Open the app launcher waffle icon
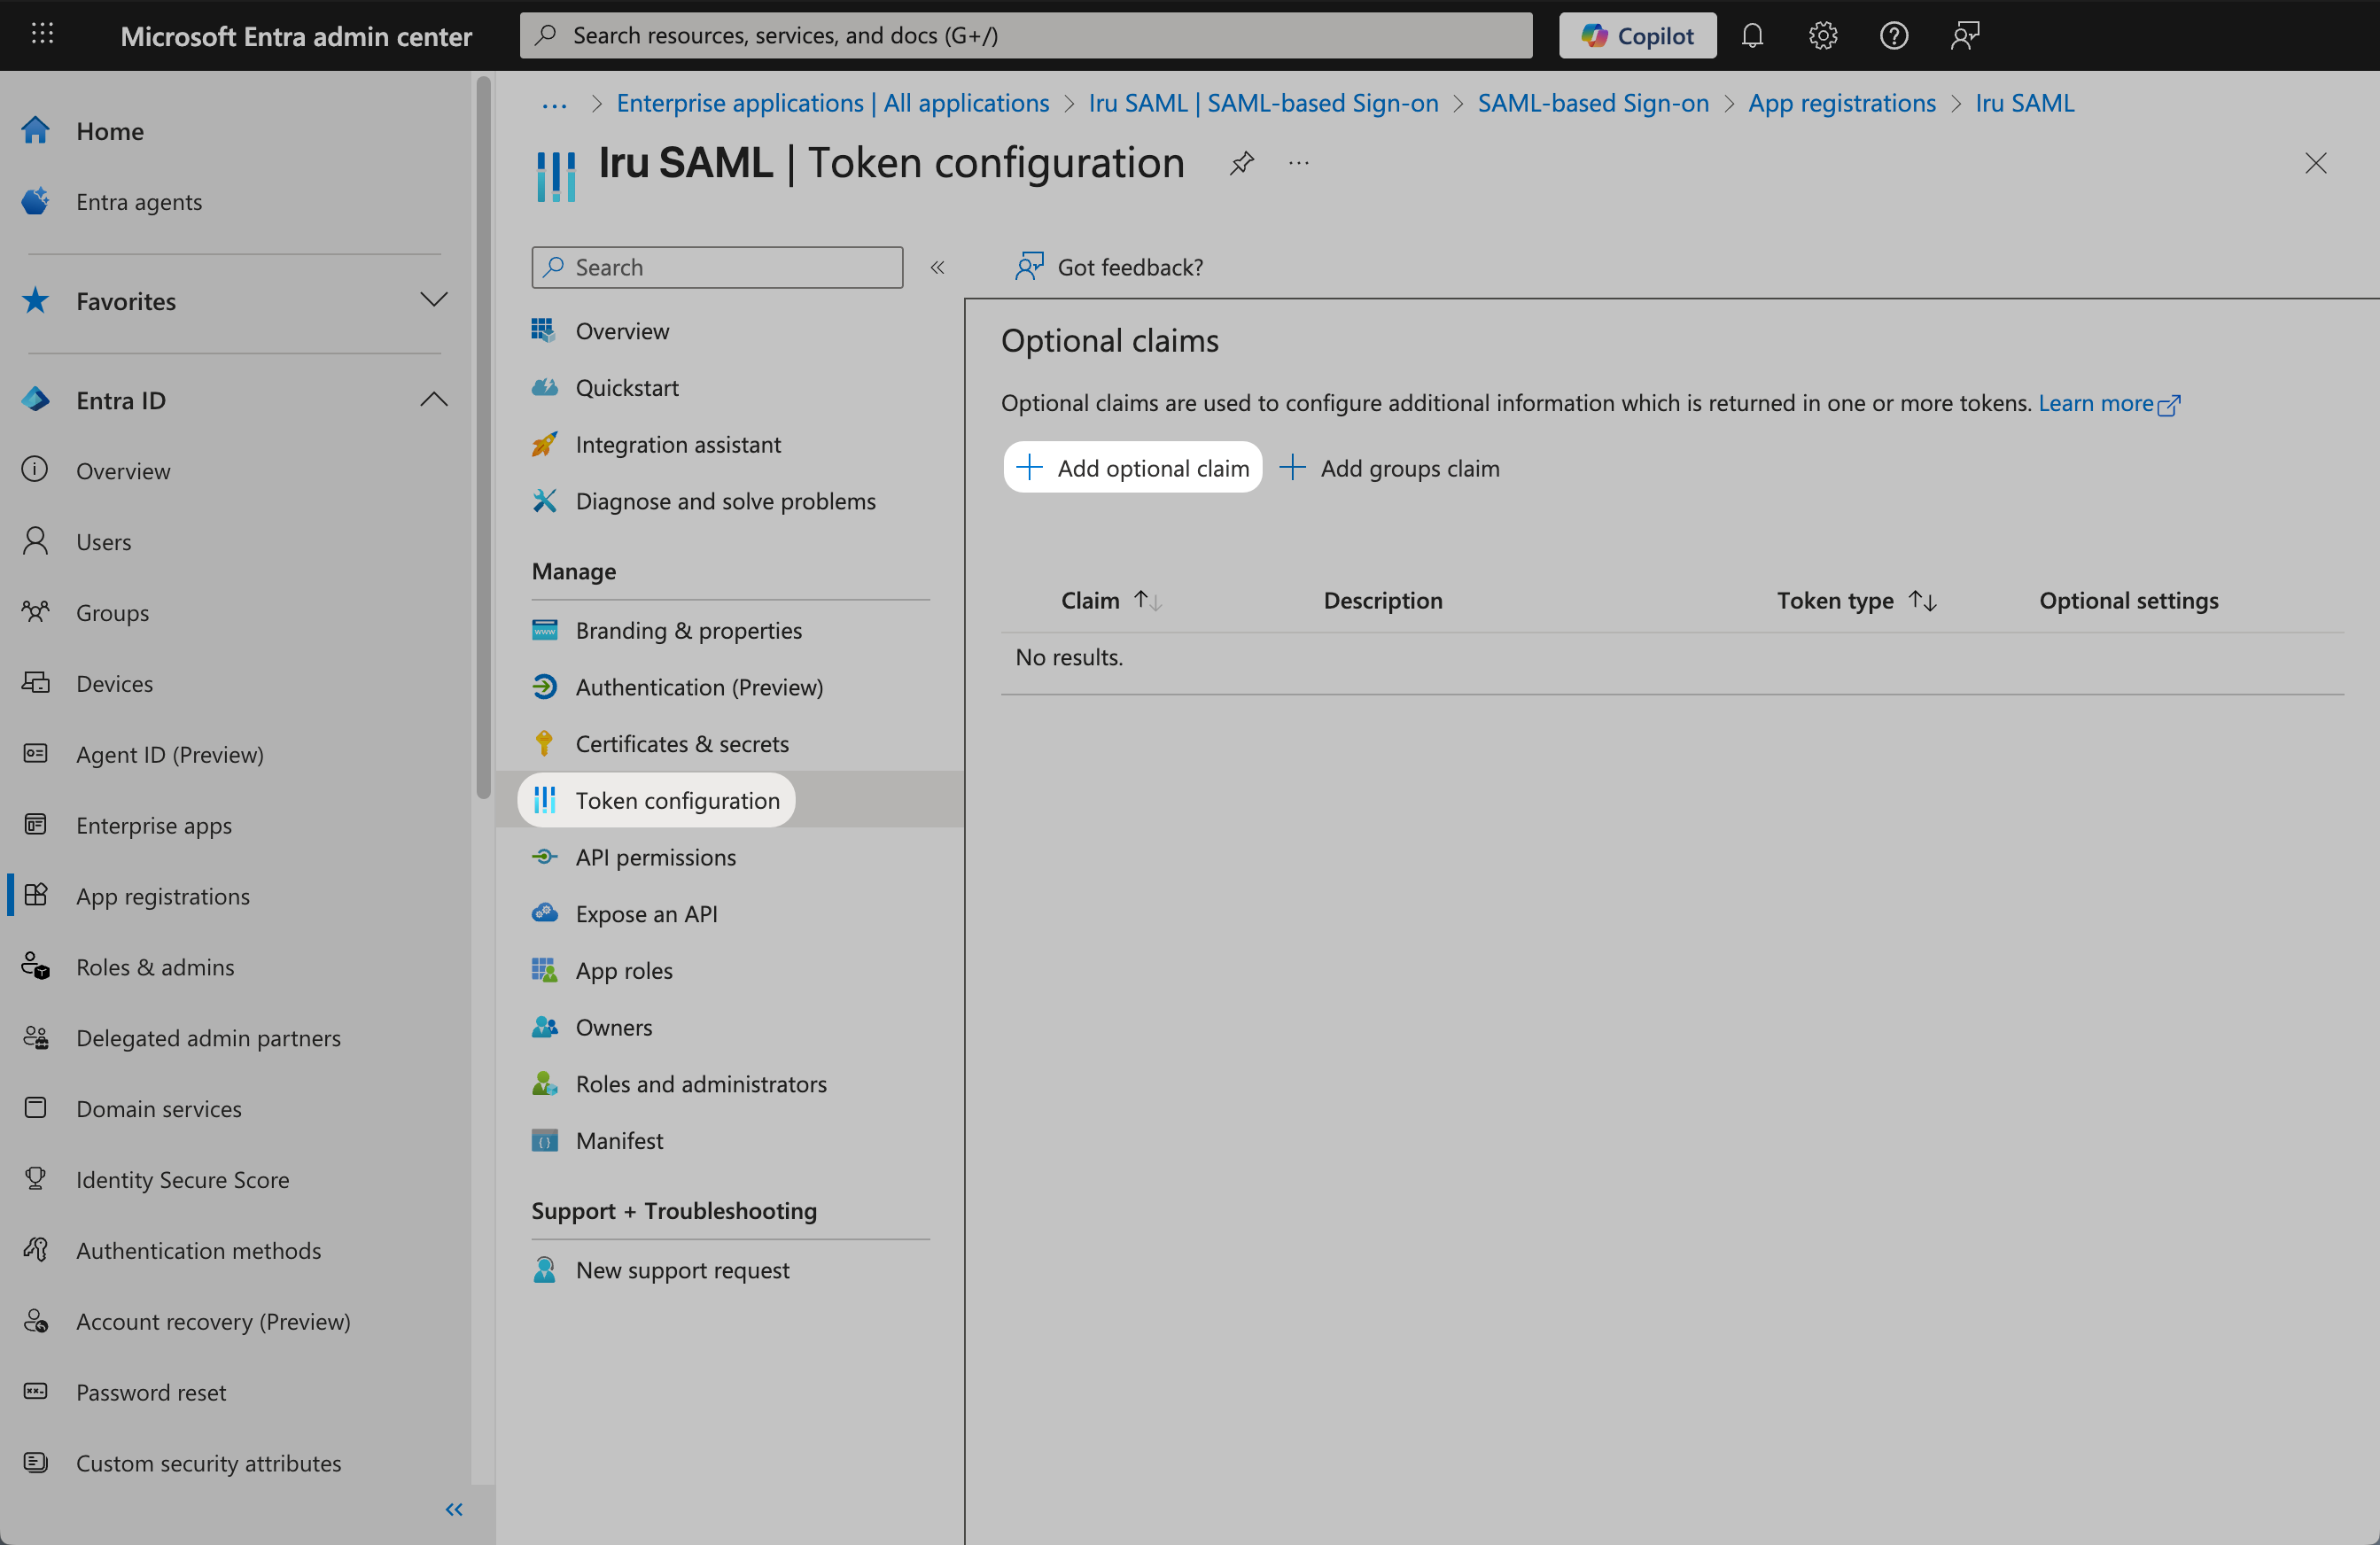The width and height of the screenshot is (2380, 1545). coord(42,35)
